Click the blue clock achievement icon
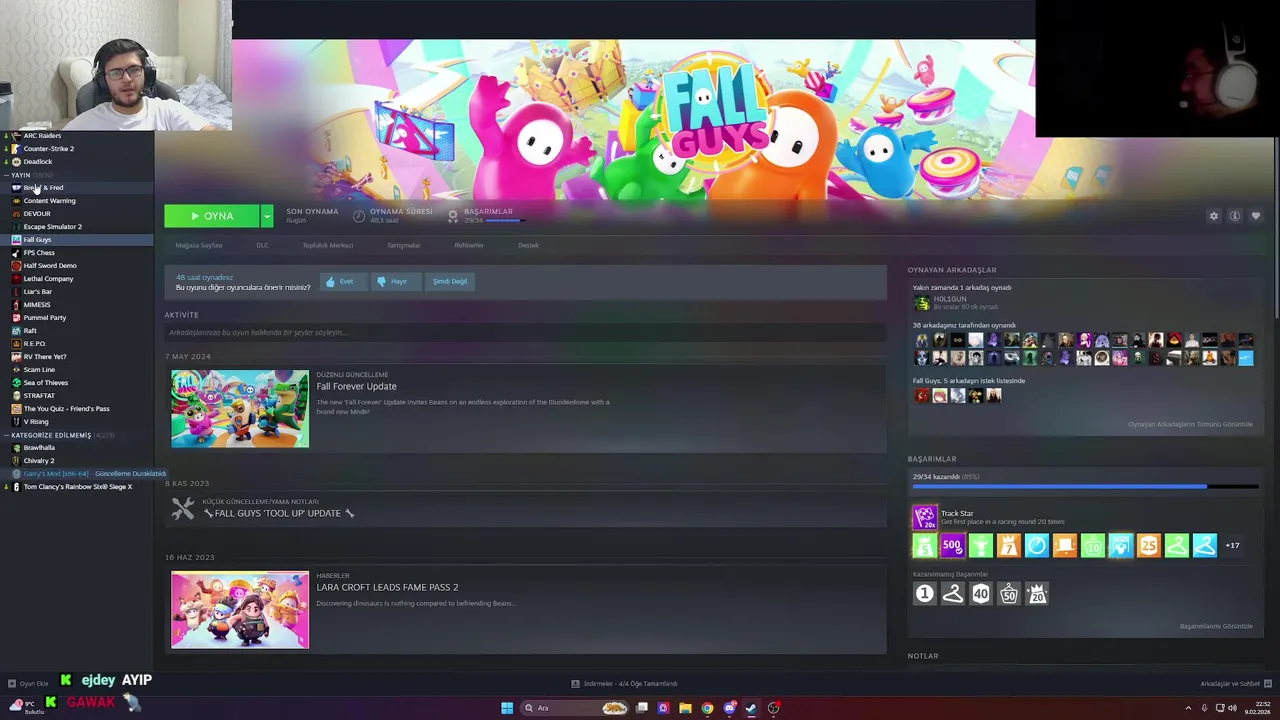The height and width of the screenshot is (720, 1280). 1036,545
